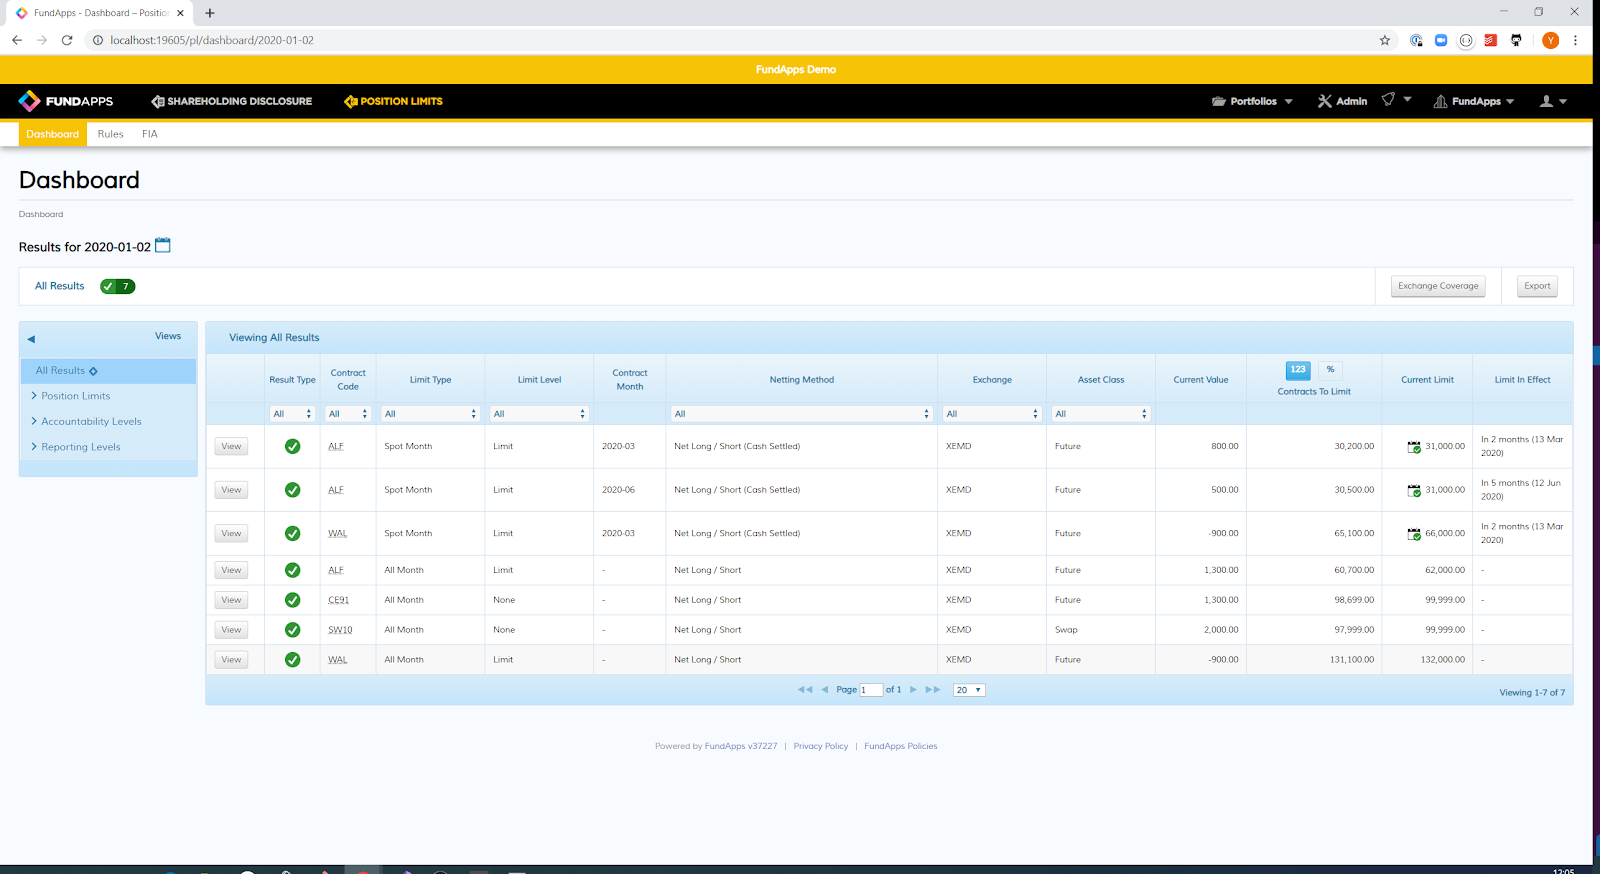1600x874 pixels.
Task: Click green check icon in ALF 2020-03 row
Action: 292,446
